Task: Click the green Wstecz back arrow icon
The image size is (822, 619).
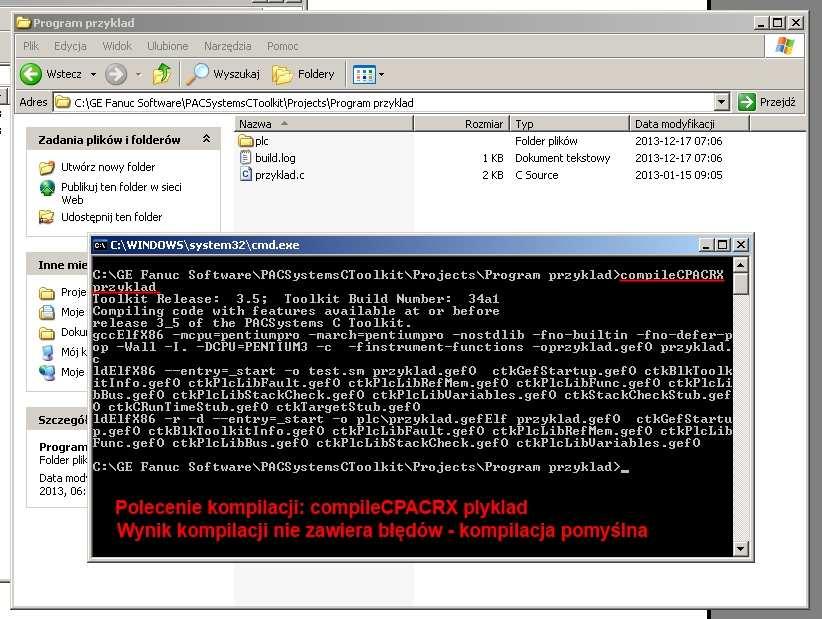Action: pyautogui.click(x=30, y=74)
